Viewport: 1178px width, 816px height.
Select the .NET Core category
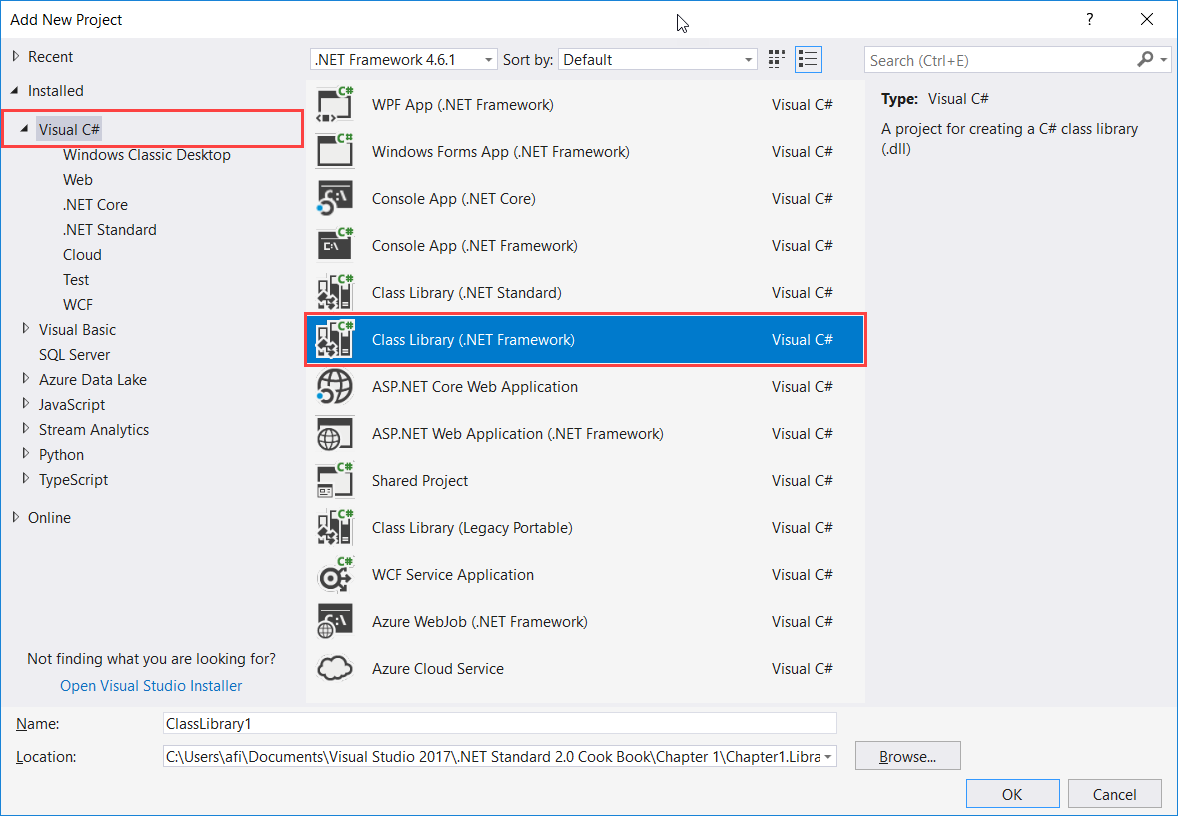(95, 204)
